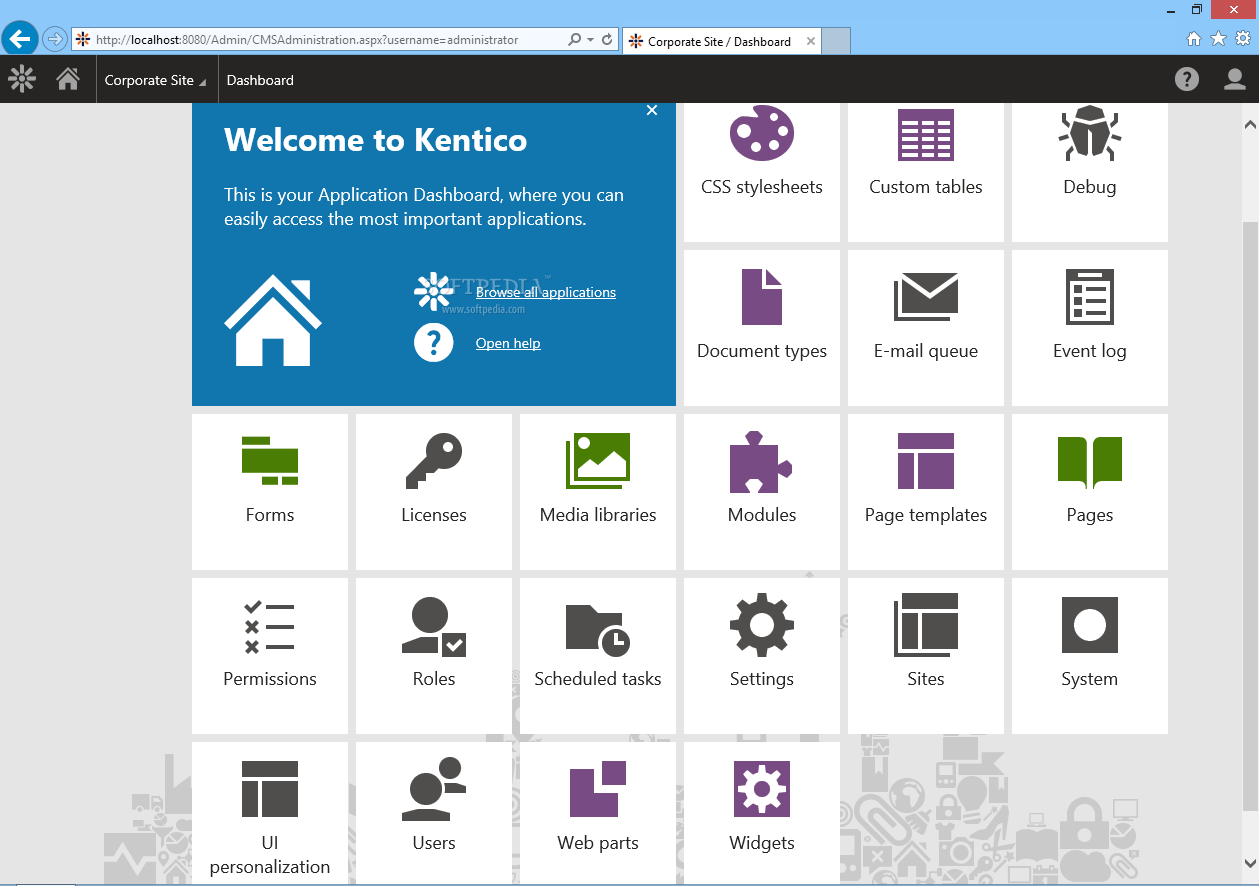Click the browser forward arrow button
Screen dimensions: 1259x886
pyautogui.click(x=54, y=39)
